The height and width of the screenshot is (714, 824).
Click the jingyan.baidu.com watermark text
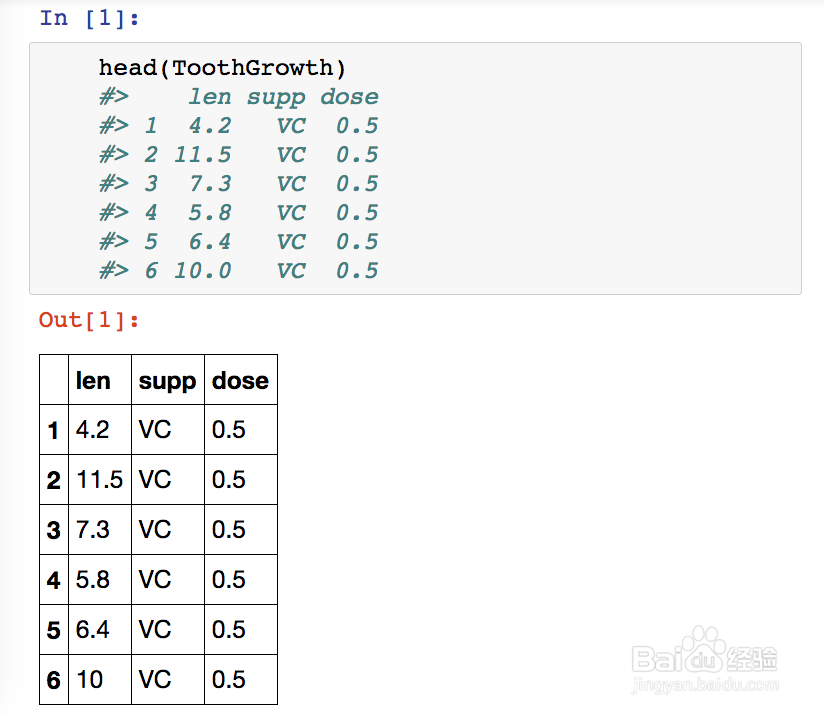coord(706,685)
